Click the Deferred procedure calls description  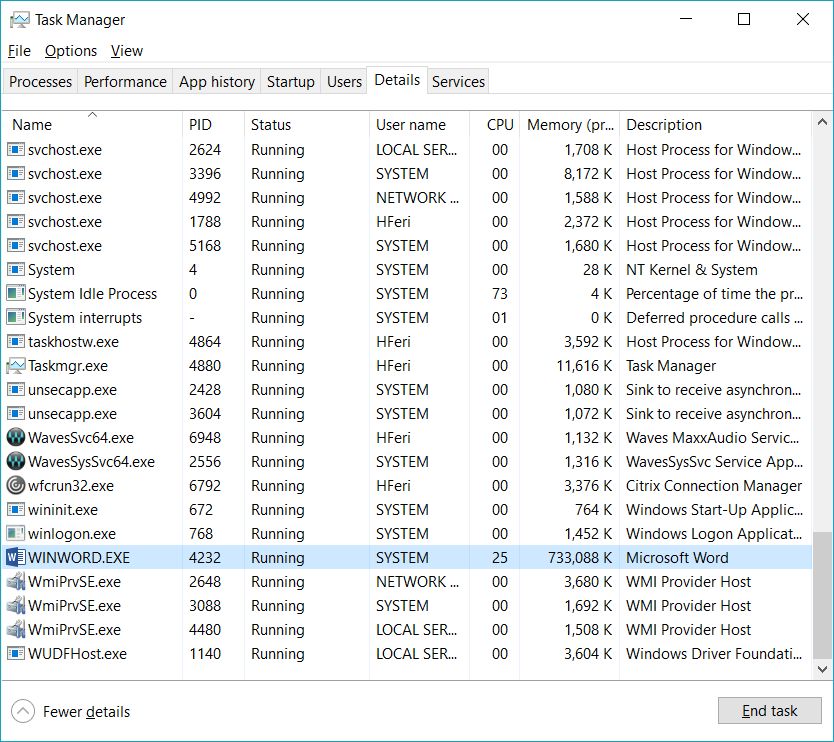coord(714,318)
